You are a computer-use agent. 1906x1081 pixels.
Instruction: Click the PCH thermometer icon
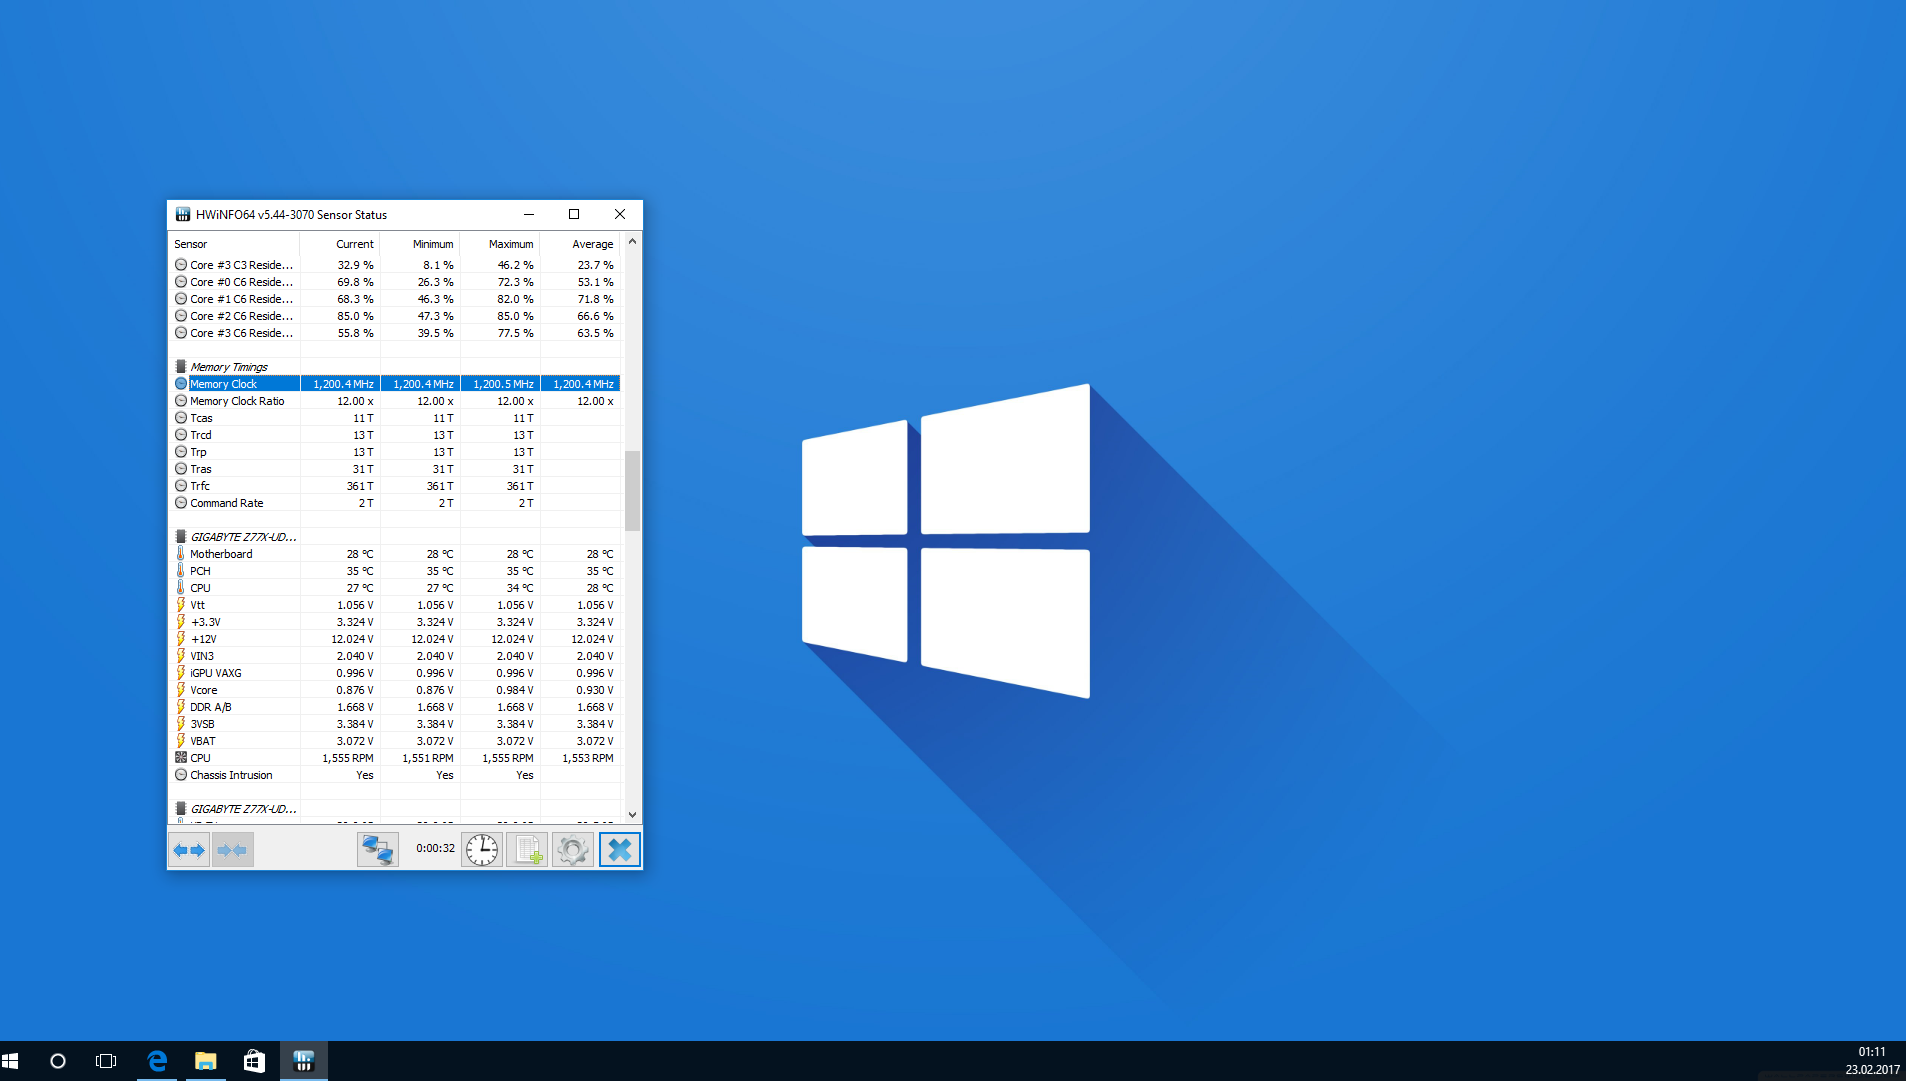pos(181,571)
